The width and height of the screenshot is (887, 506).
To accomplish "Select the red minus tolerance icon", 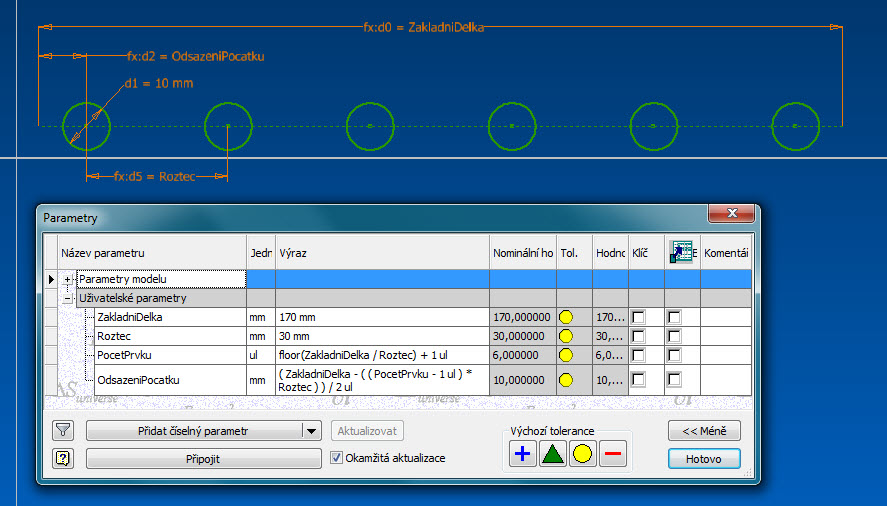I will pyautogui.click(x=613, y=454).
